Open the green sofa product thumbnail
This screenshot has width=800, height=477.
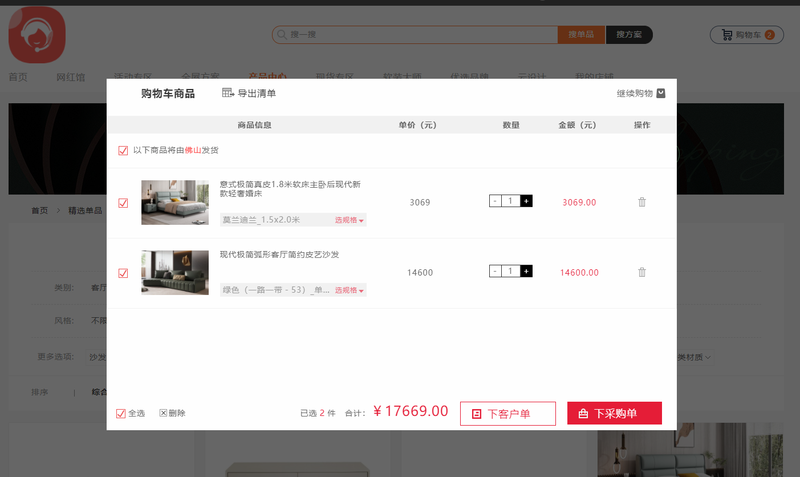(x=175, y=272)
